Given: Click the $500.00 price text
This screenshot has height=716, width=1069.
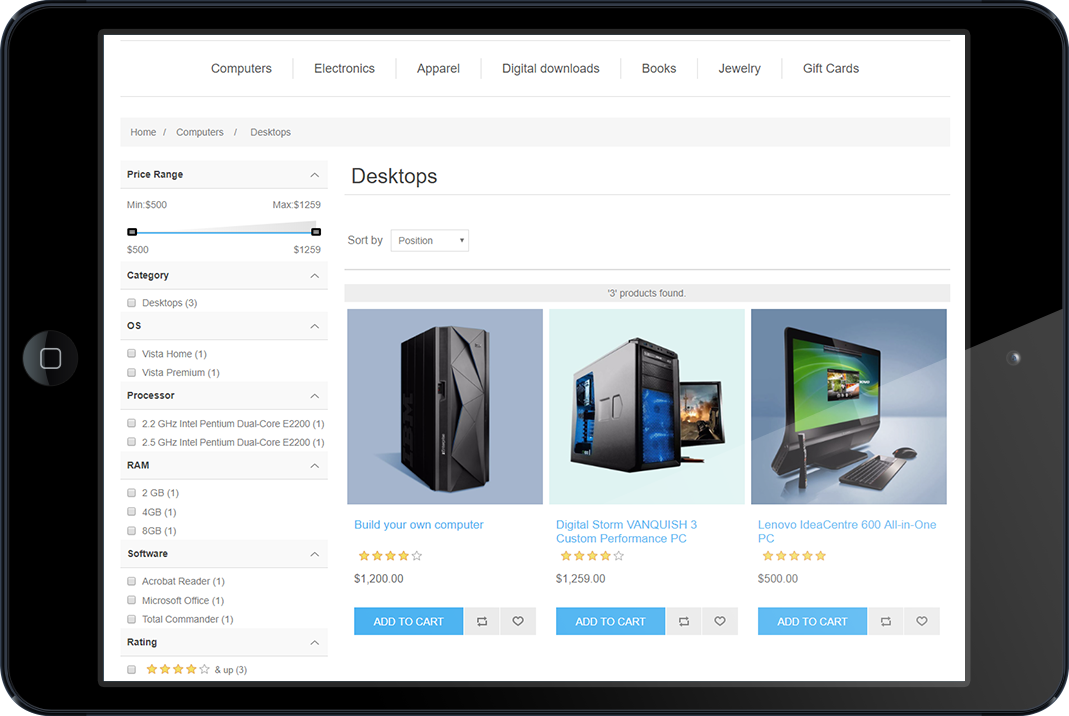Looking at the screenshot, I should tap(778, 579).
